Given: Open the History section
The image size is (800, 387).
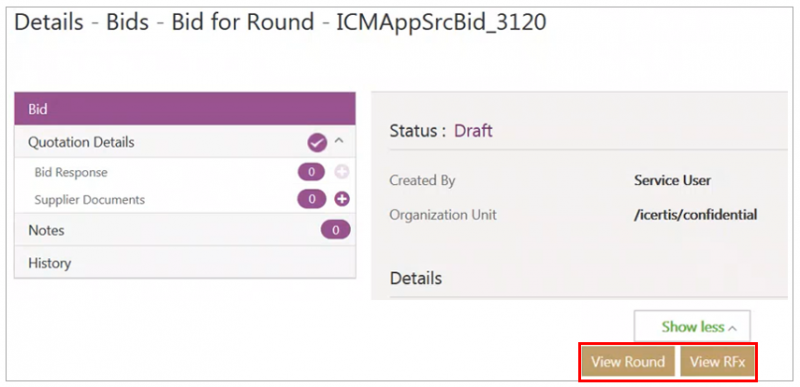Looking at the screenshot, I should tap(185, 263).
